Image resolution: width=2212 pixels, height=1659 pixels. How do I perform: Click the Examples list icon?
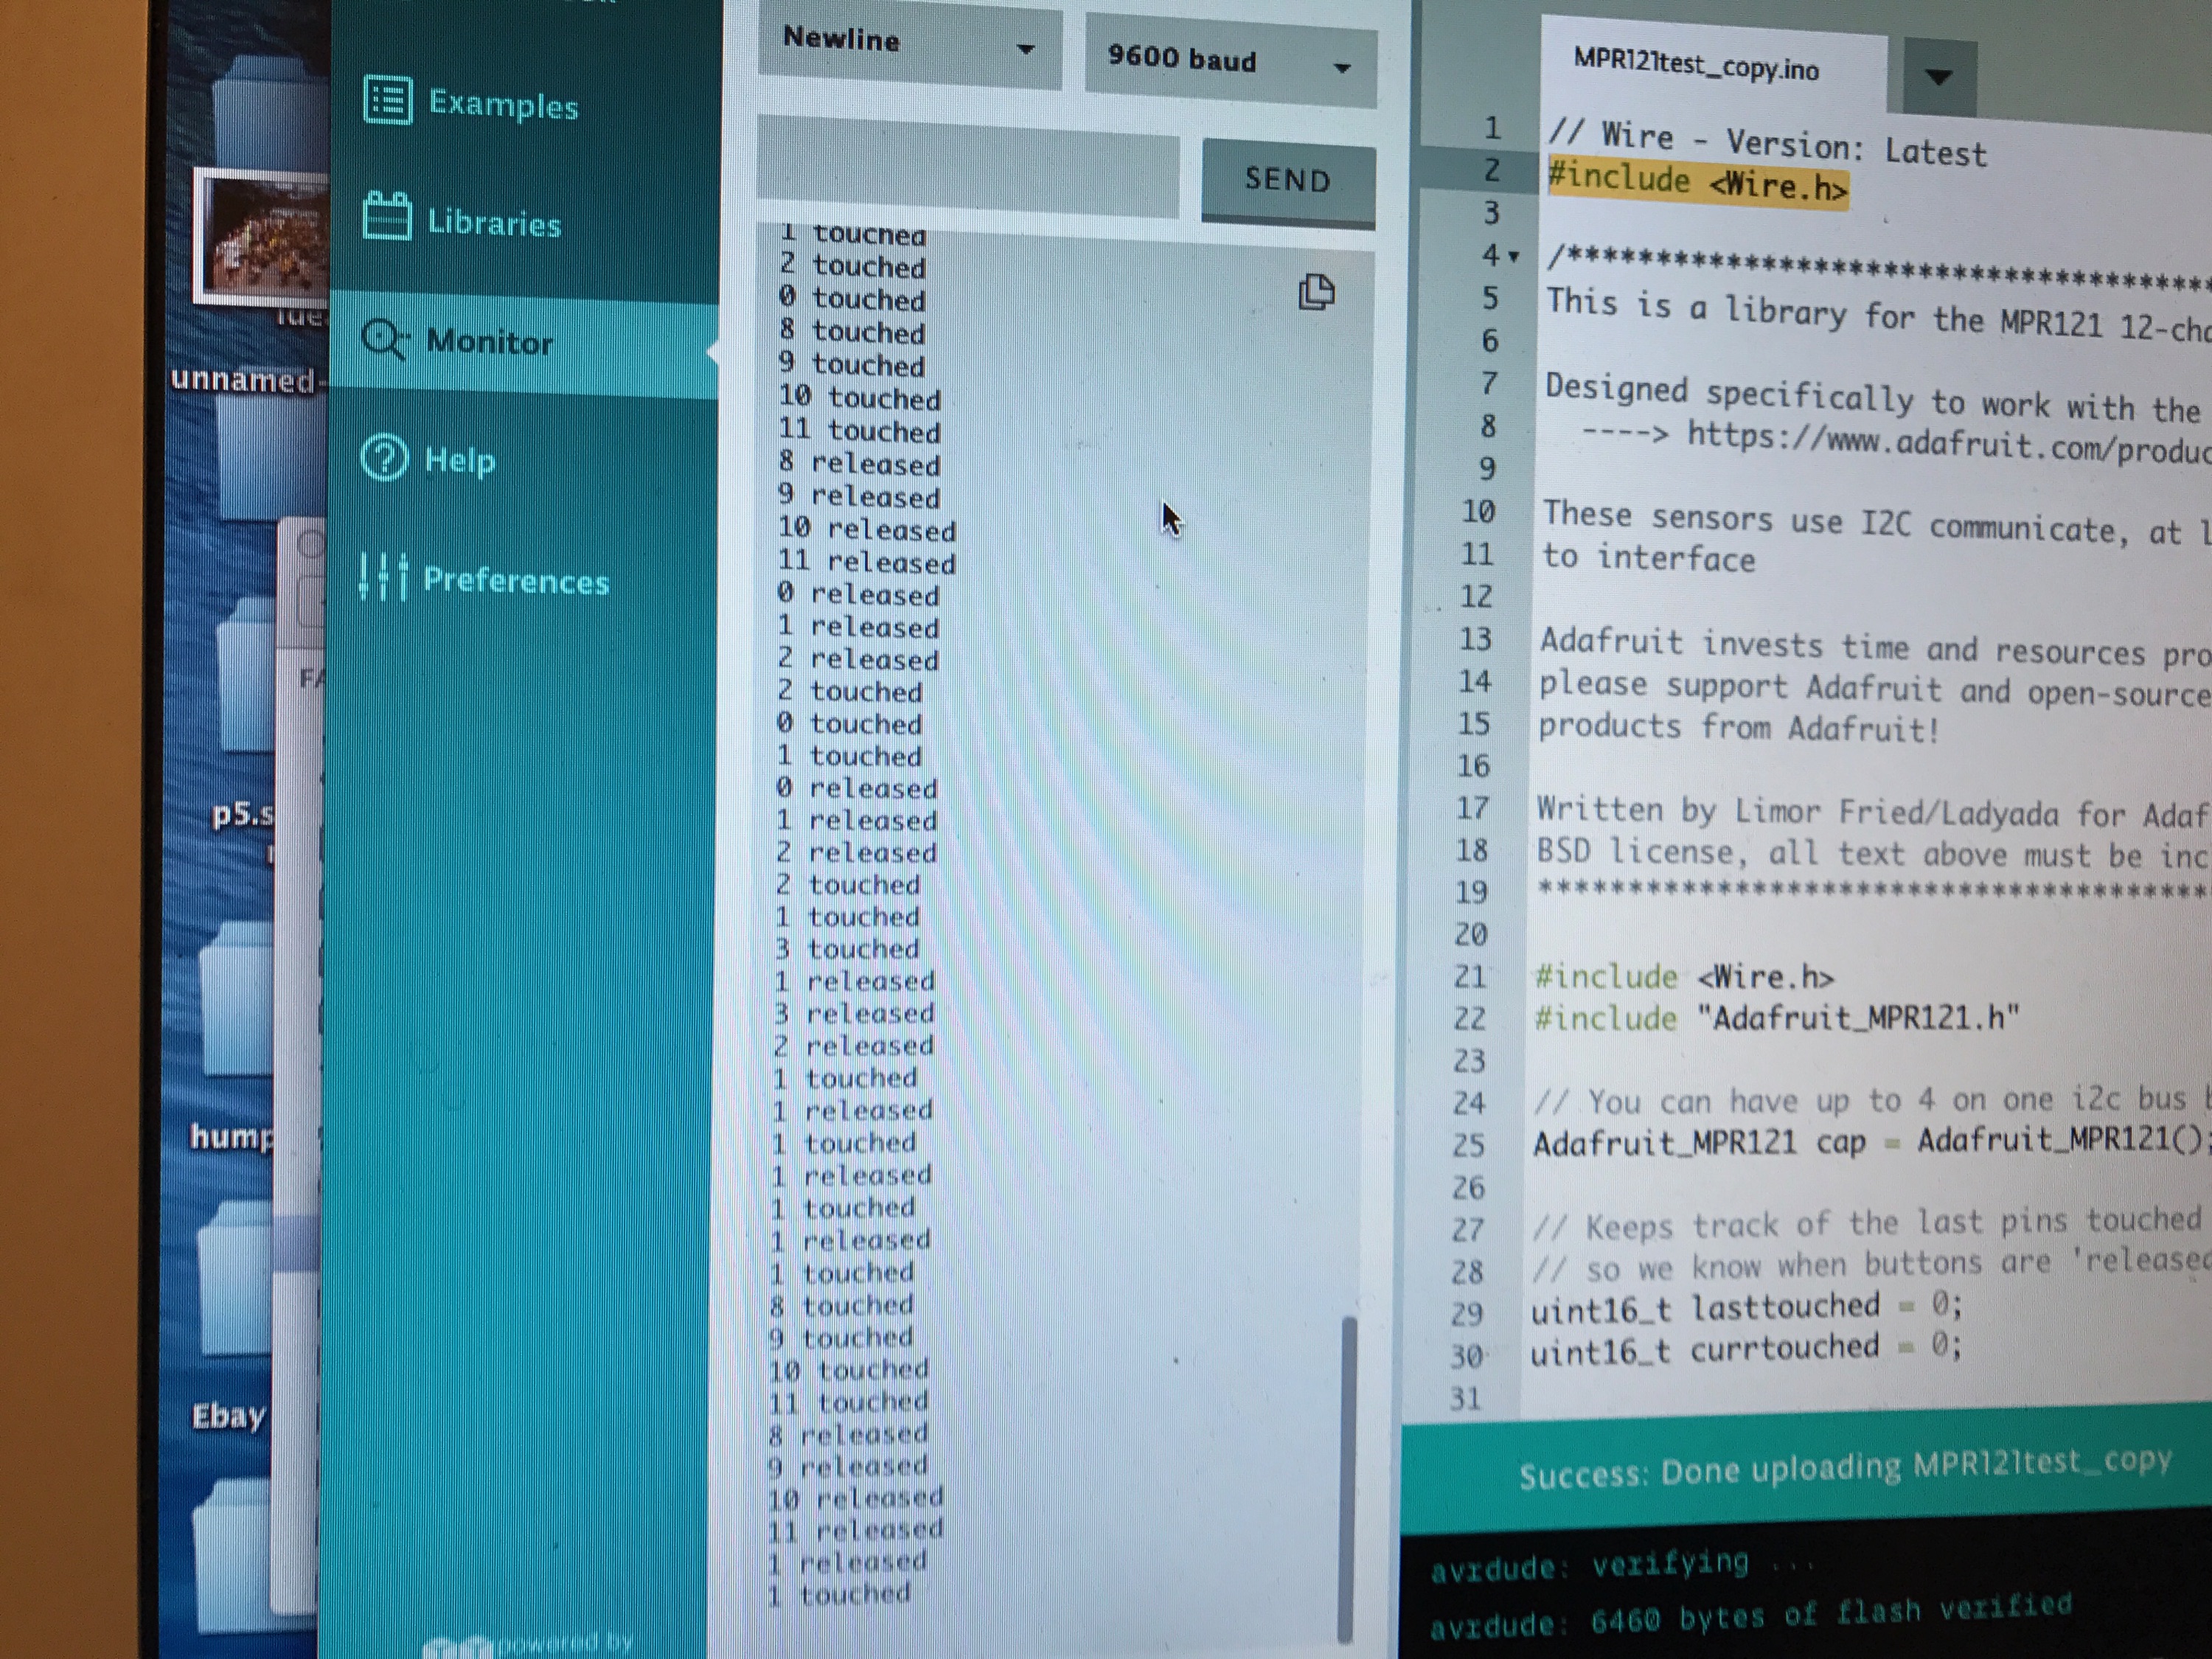coord(387,100)
